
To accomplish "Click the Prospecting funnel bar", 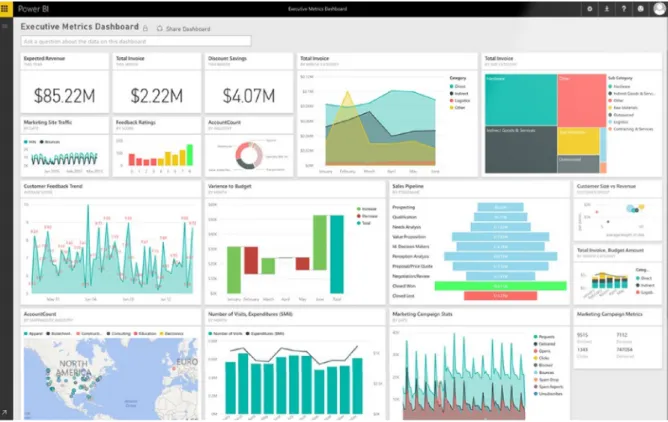I will (x=500, y=207).
